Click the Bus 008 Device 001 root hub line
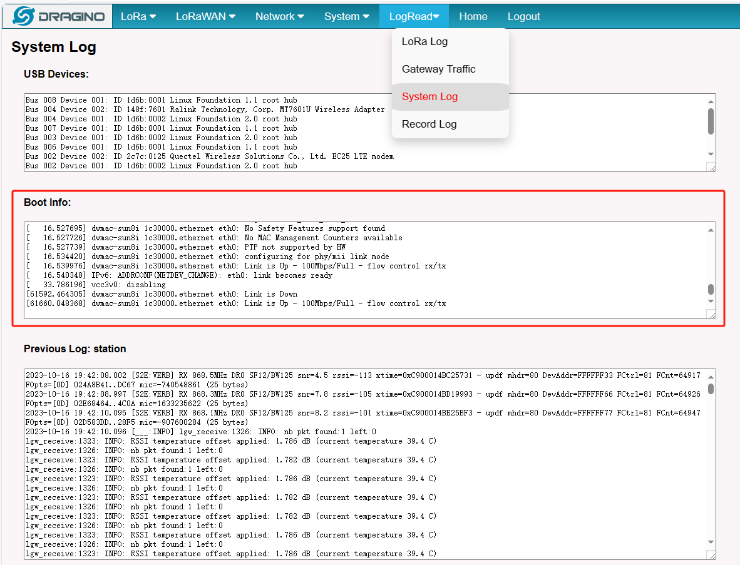The image size is (740, 565). pyautogui.click(x=161, y=100)
